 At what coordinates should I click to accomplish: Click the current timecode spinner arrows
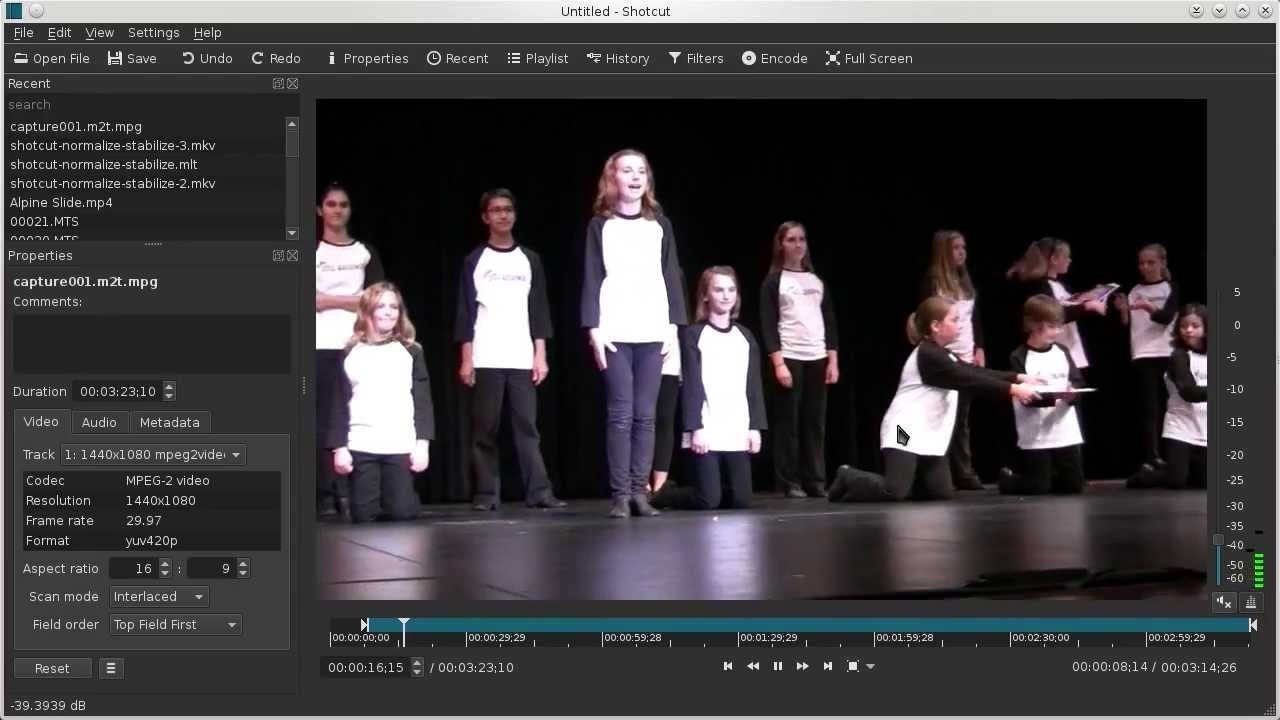(417, 667)
